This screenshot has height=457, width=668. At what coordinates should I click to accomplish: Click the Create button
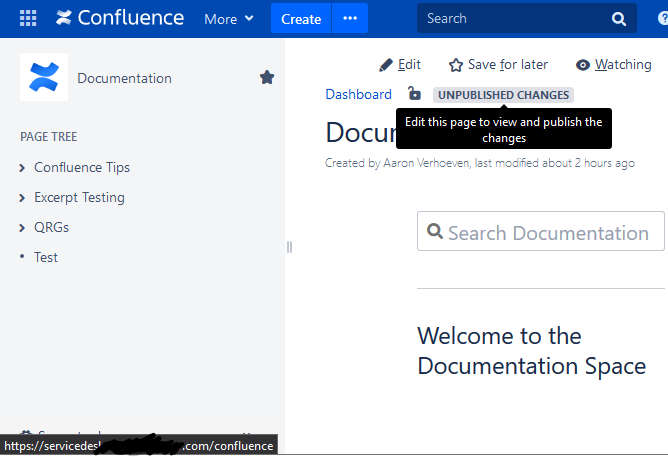point(301,18)
